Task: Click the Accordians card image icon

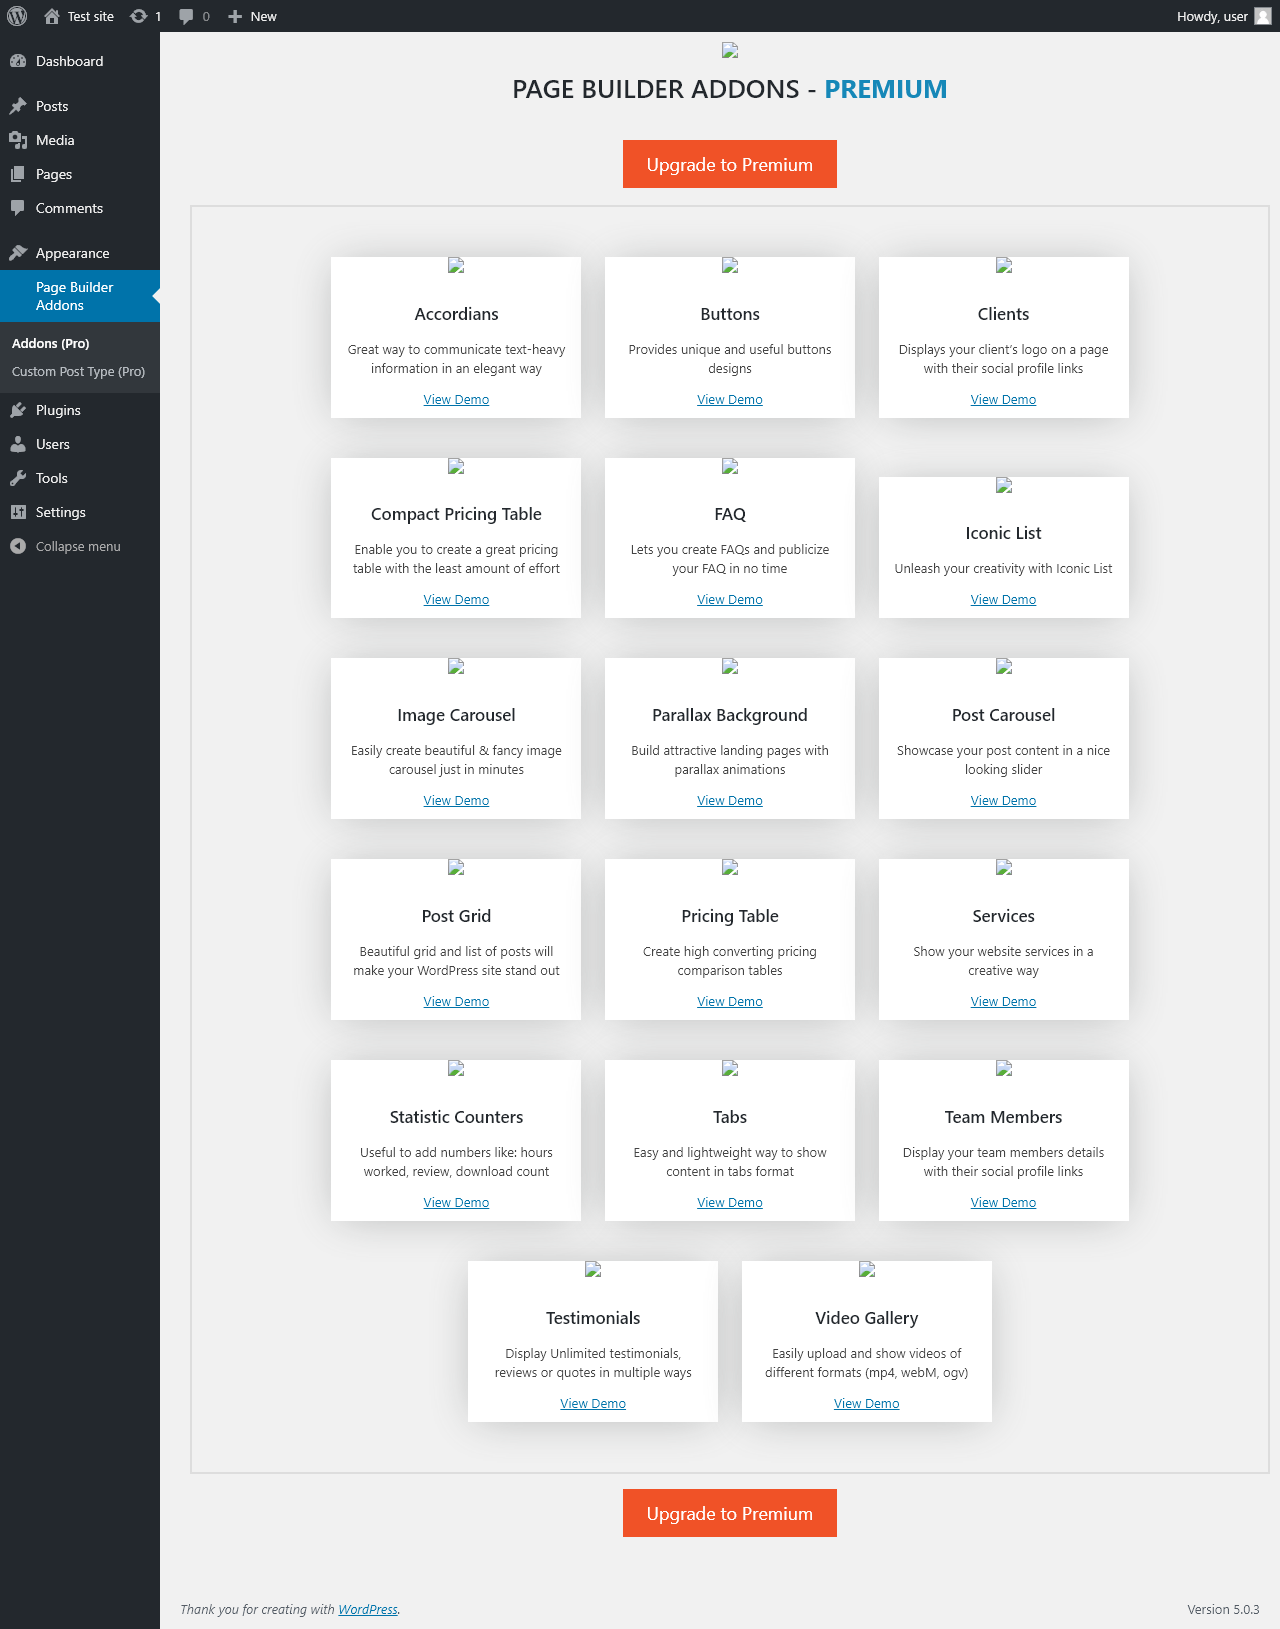Action: point(456,265)
